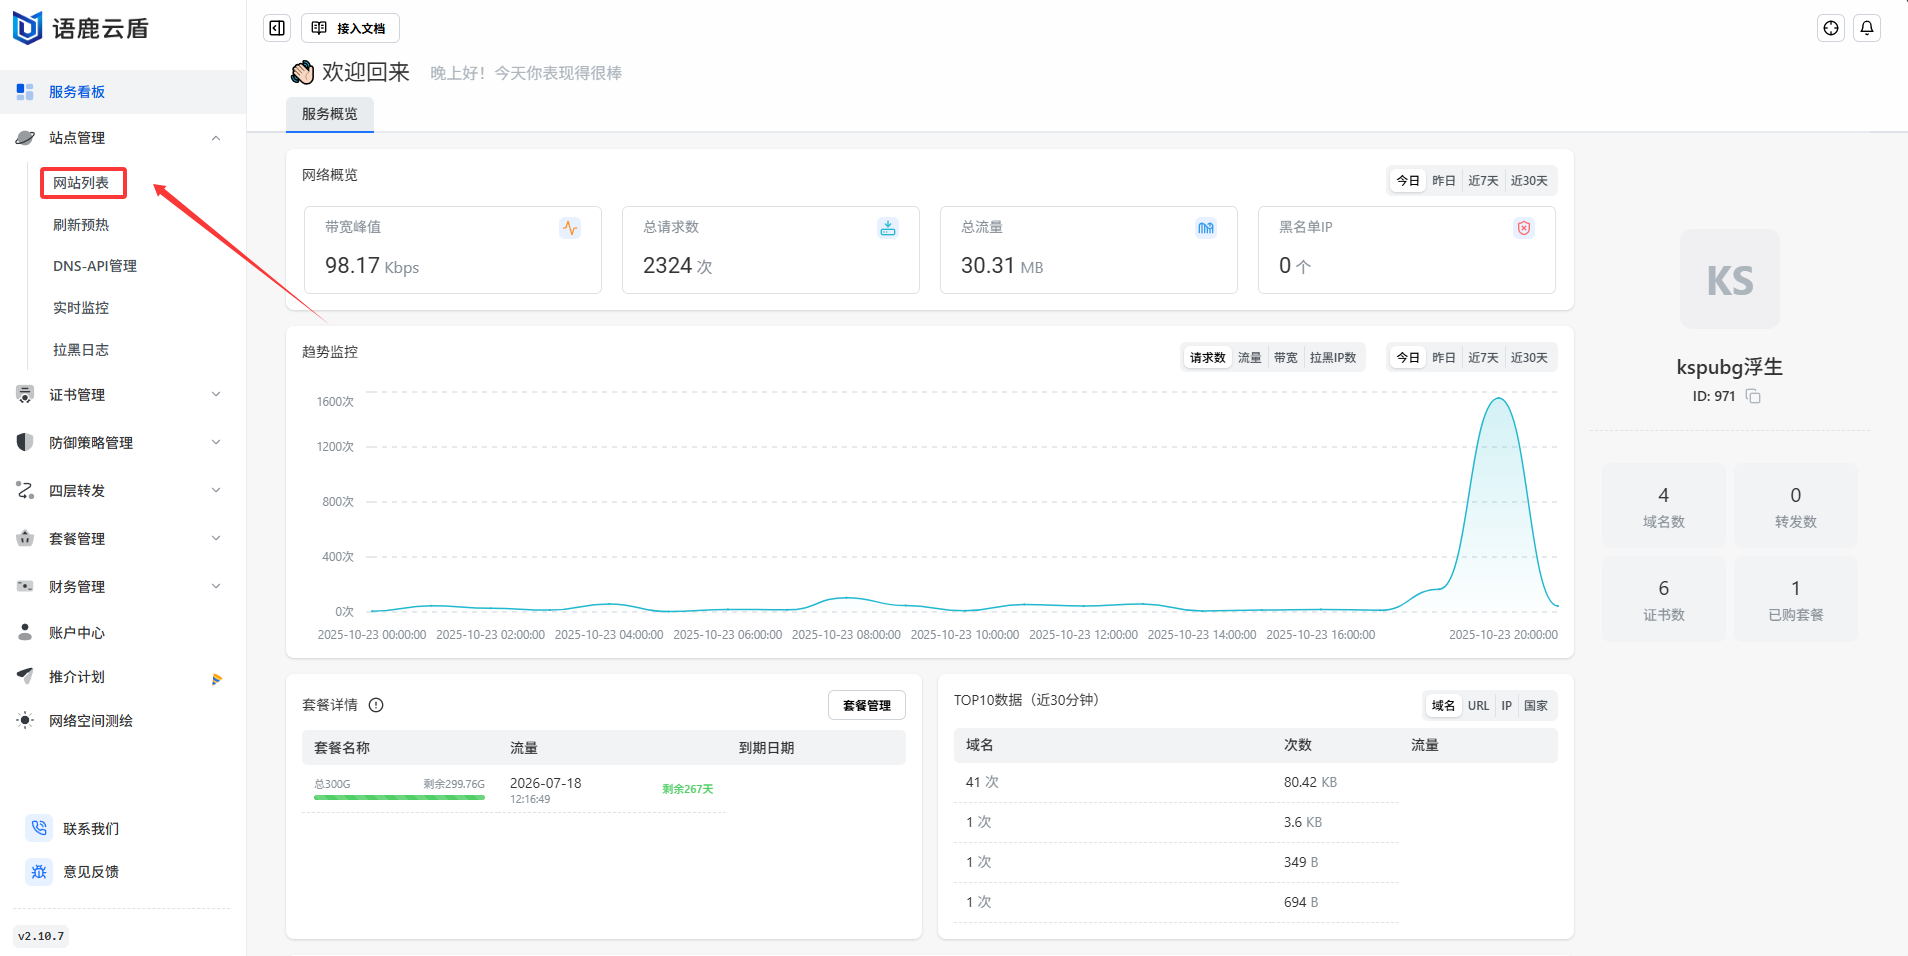Click the 带宽峰值 pulse icon
Viewport: 1908px width, 956px height.
[x=569, y=228]
